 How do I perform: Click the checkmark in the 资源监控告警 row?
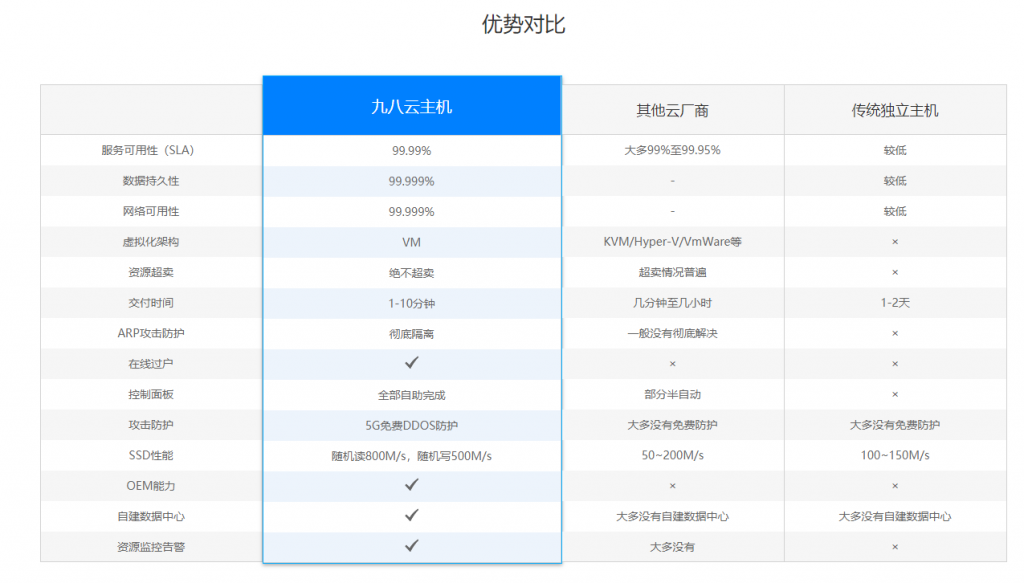(x=411, y=545)
